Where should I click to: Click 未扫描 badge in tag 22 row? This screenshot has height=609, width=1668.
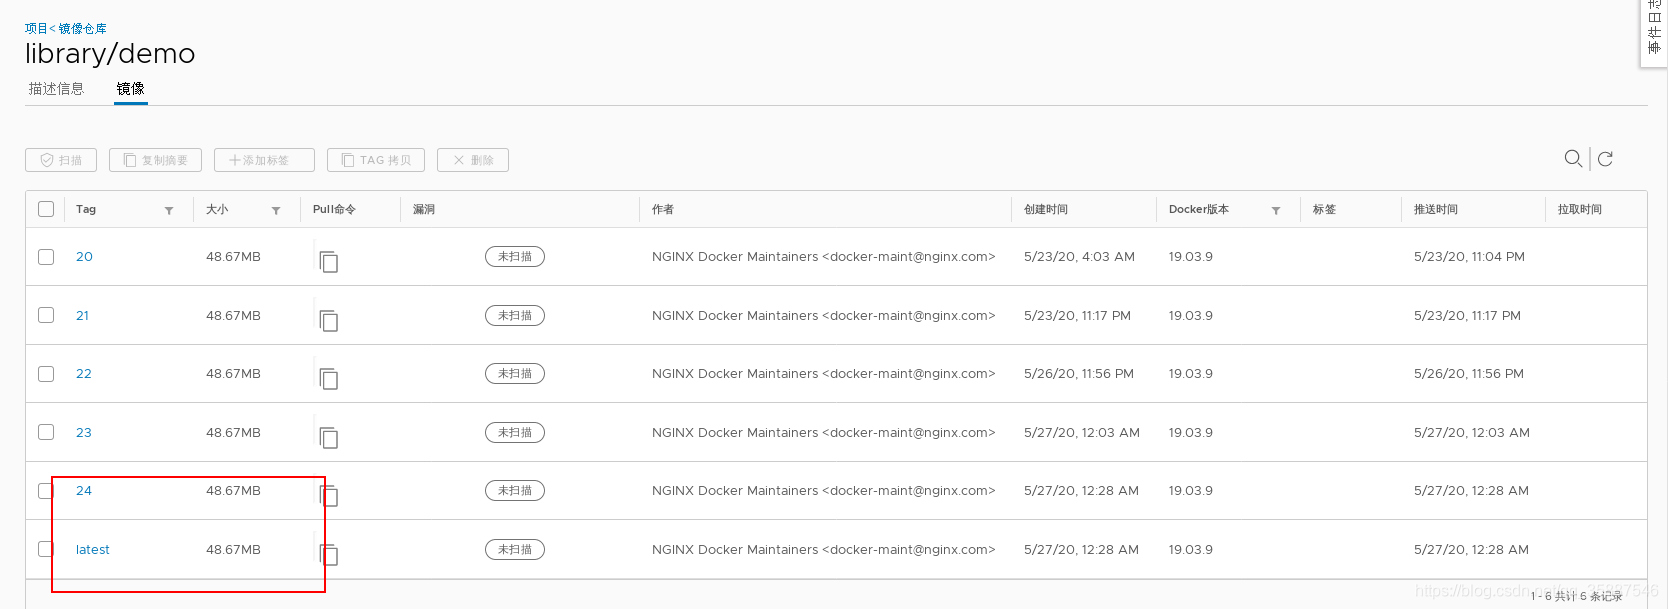(515, 374)
